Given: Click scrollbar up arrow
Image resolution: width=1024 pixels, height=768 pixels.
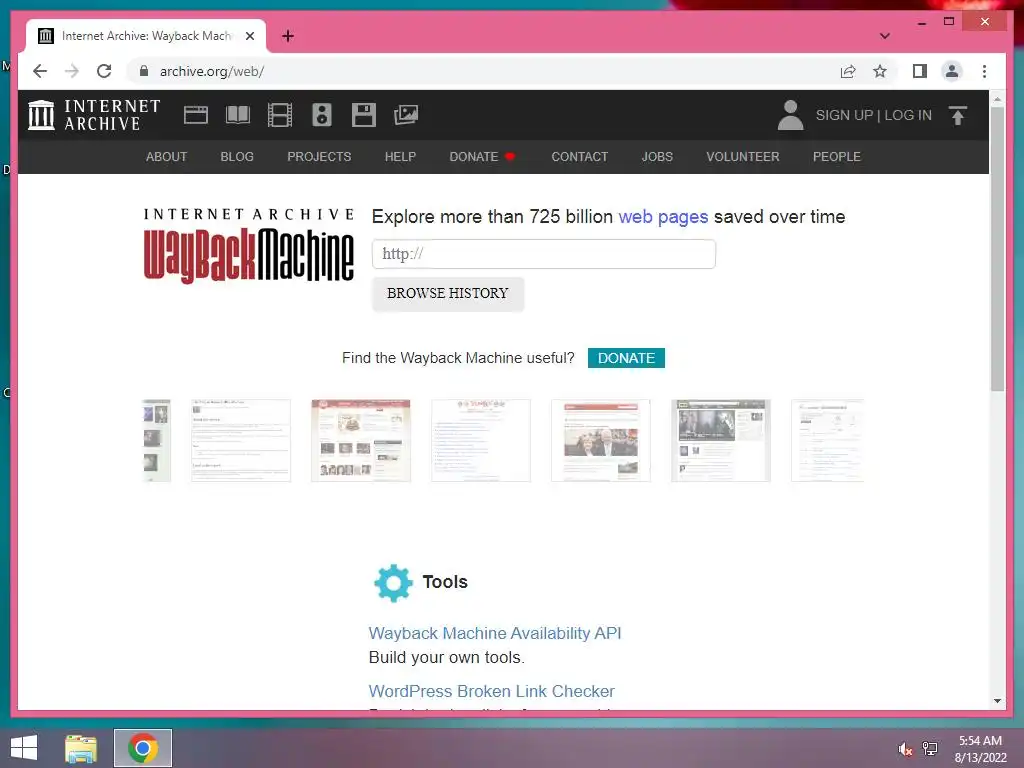Looking at the screenshot, I should tap(997, 99).
